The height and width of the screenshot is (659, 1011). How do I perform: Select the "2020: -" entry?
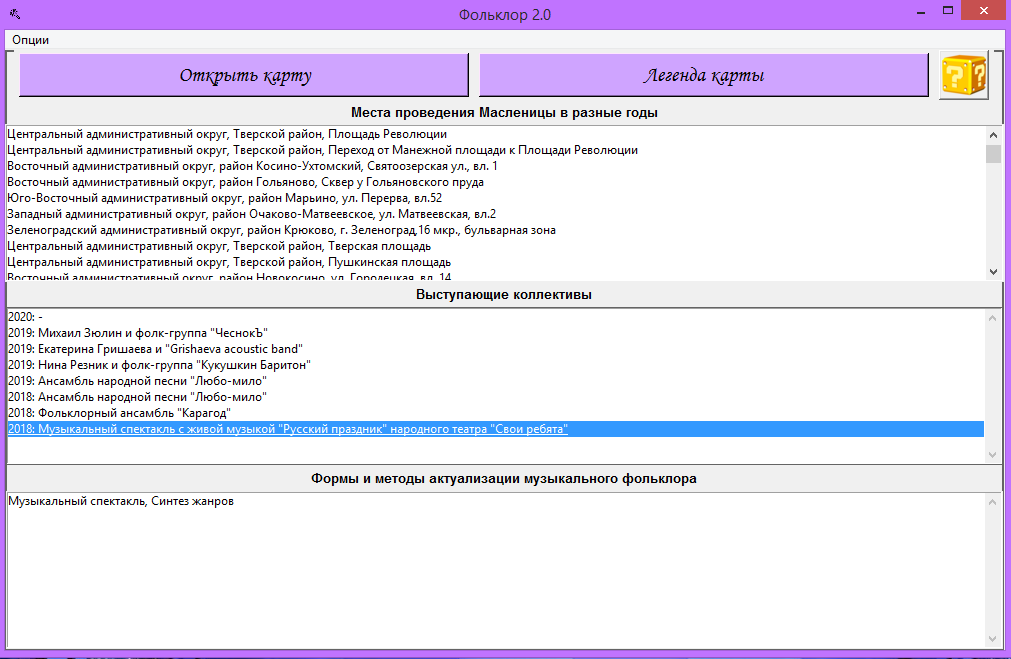tap(495, 317)
